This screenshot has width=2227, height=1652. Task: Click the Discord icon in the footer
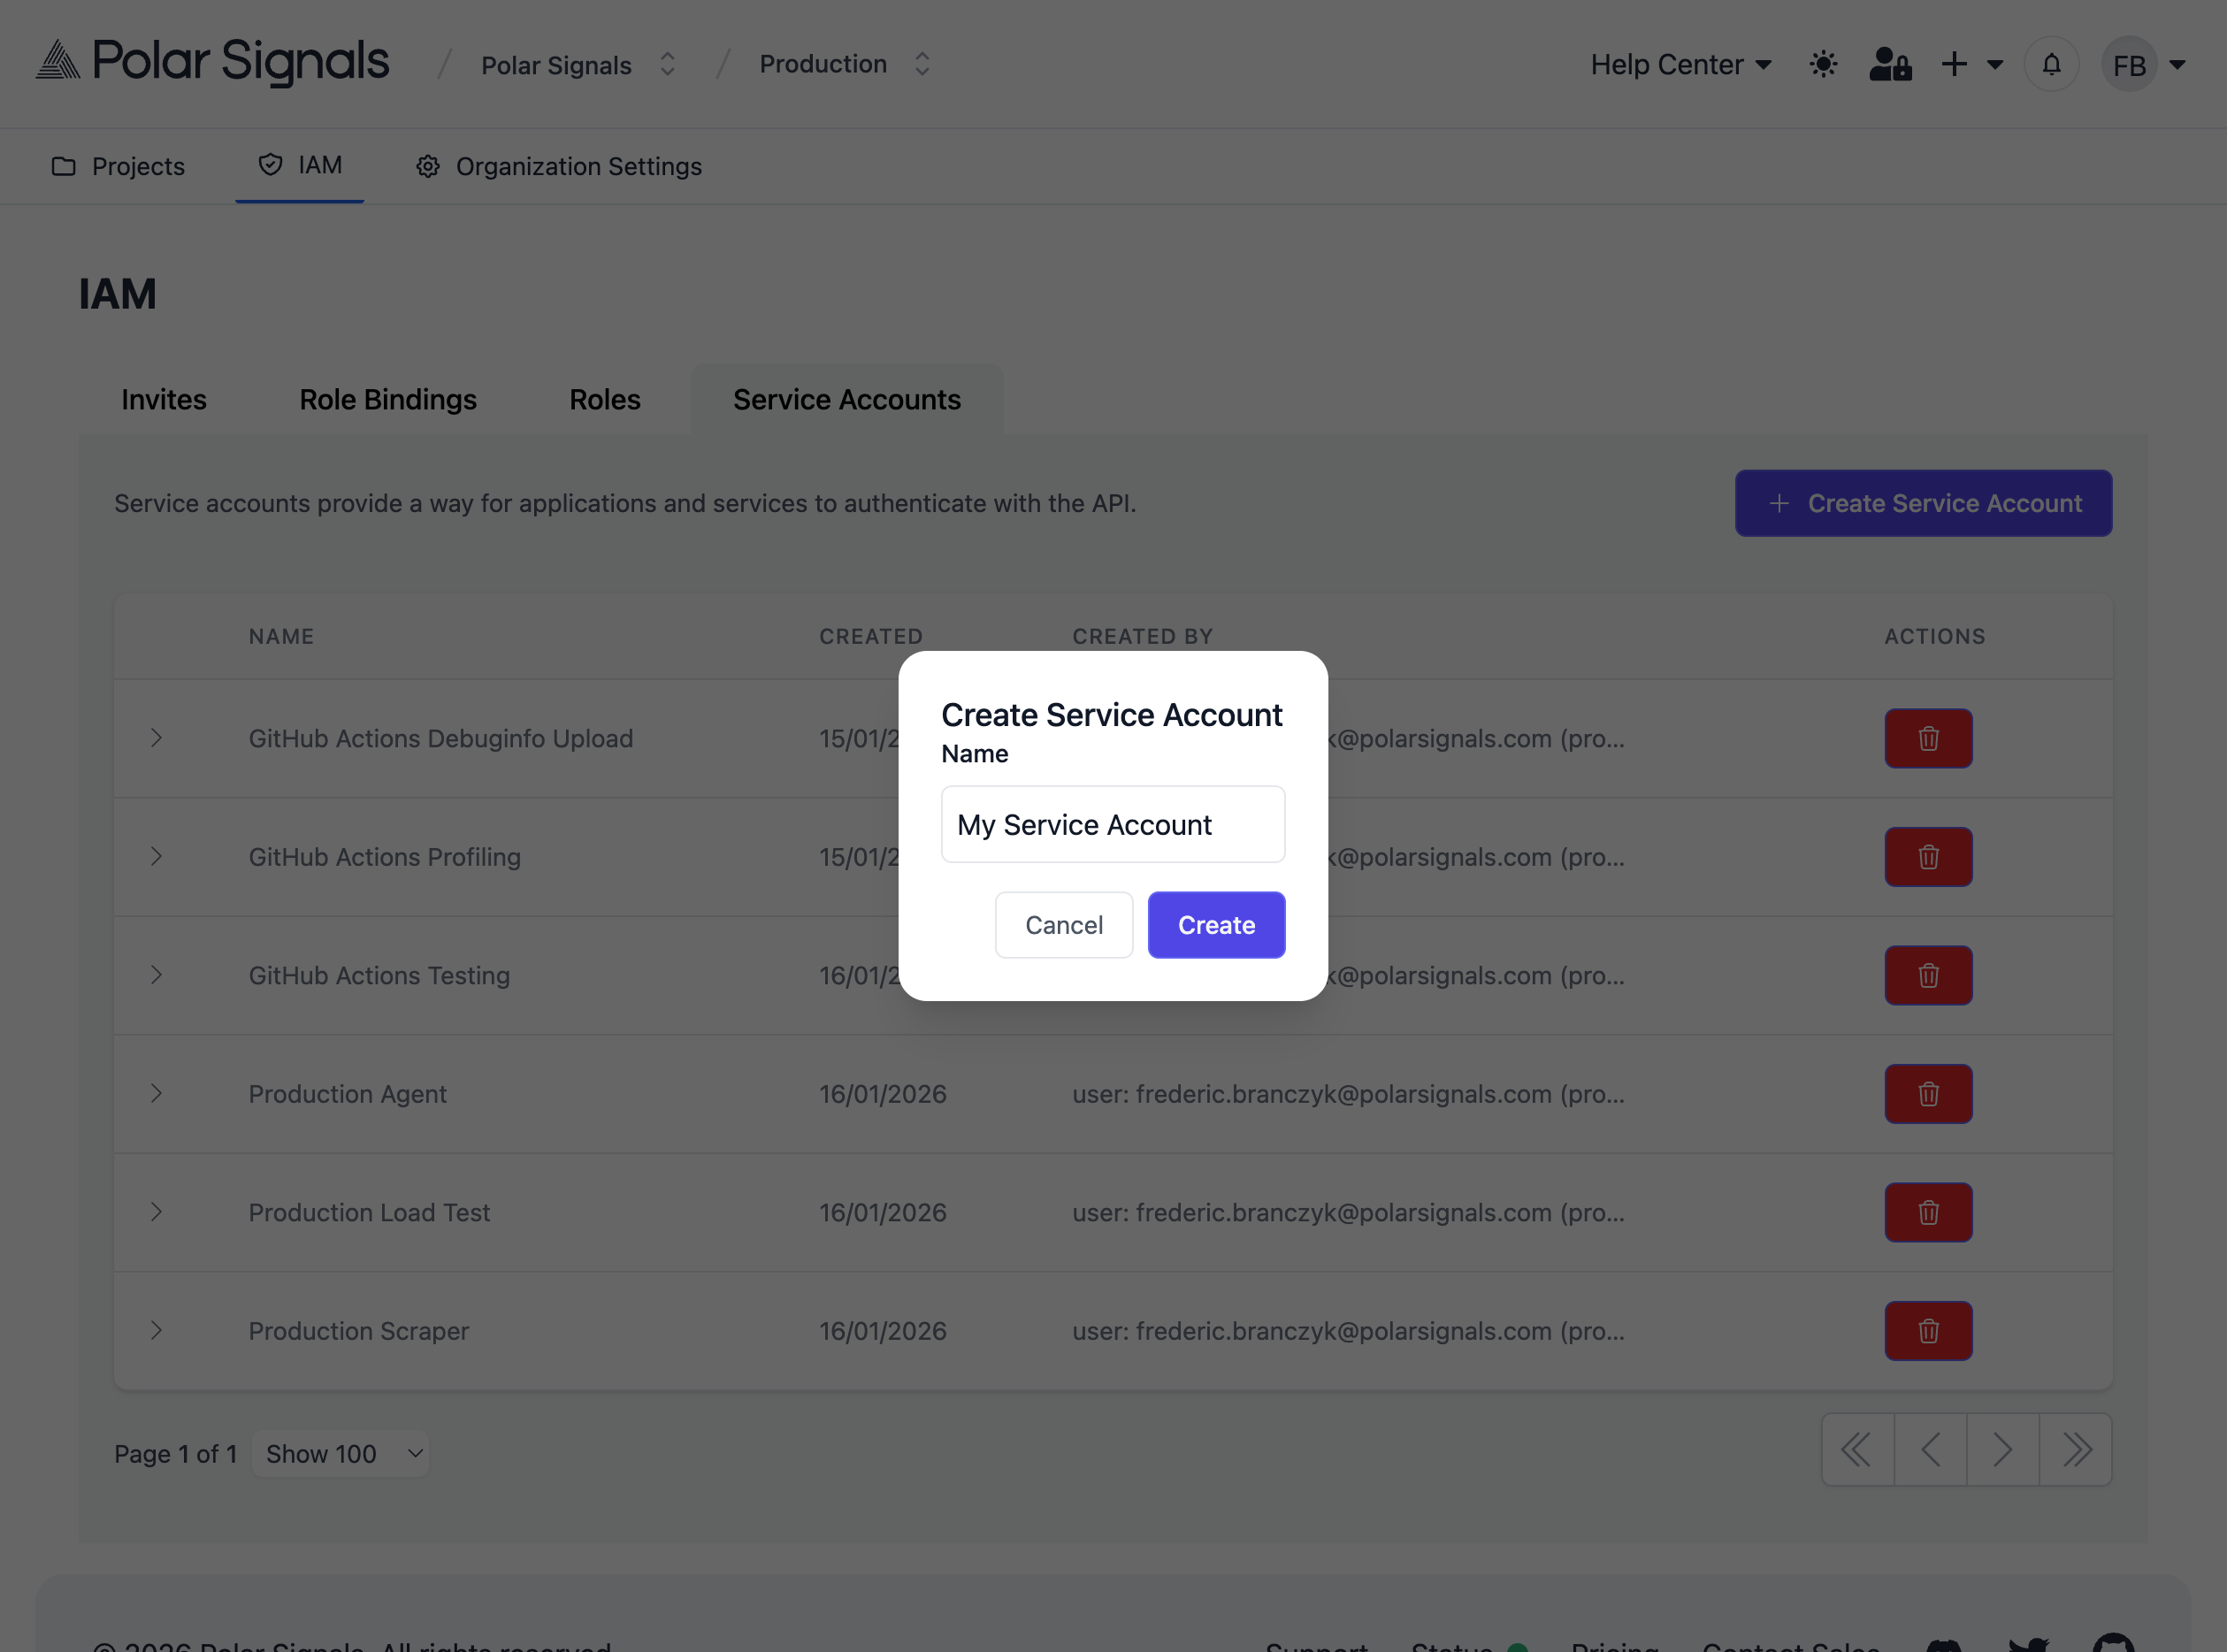[x=1943, y=1646]
